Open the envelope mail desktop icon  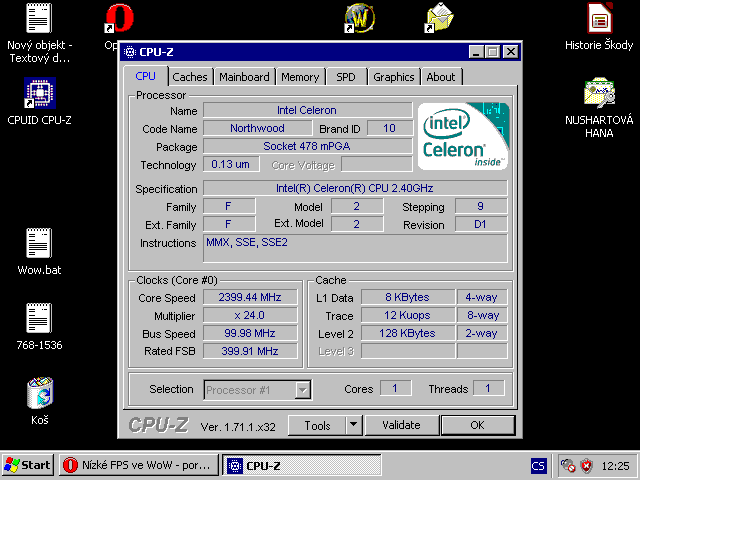tap(440, 18)
